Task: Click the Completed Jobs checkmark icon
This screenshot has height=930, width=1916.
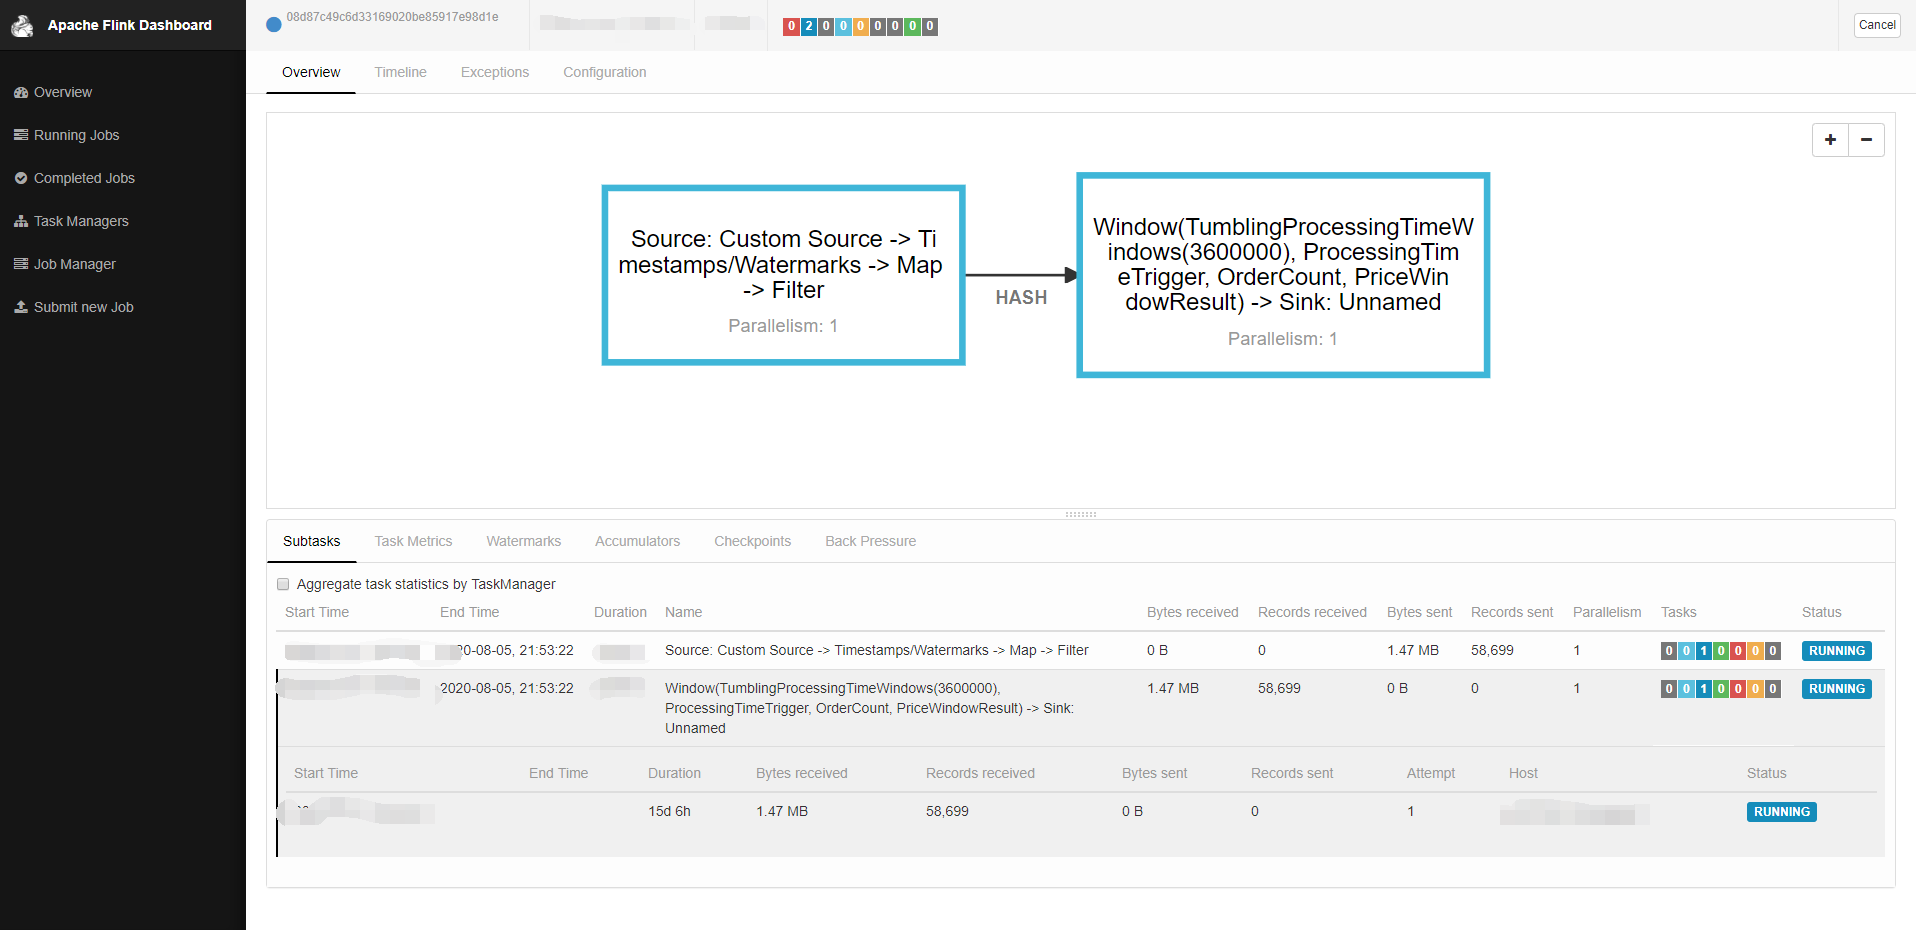Action: point(21,178)
